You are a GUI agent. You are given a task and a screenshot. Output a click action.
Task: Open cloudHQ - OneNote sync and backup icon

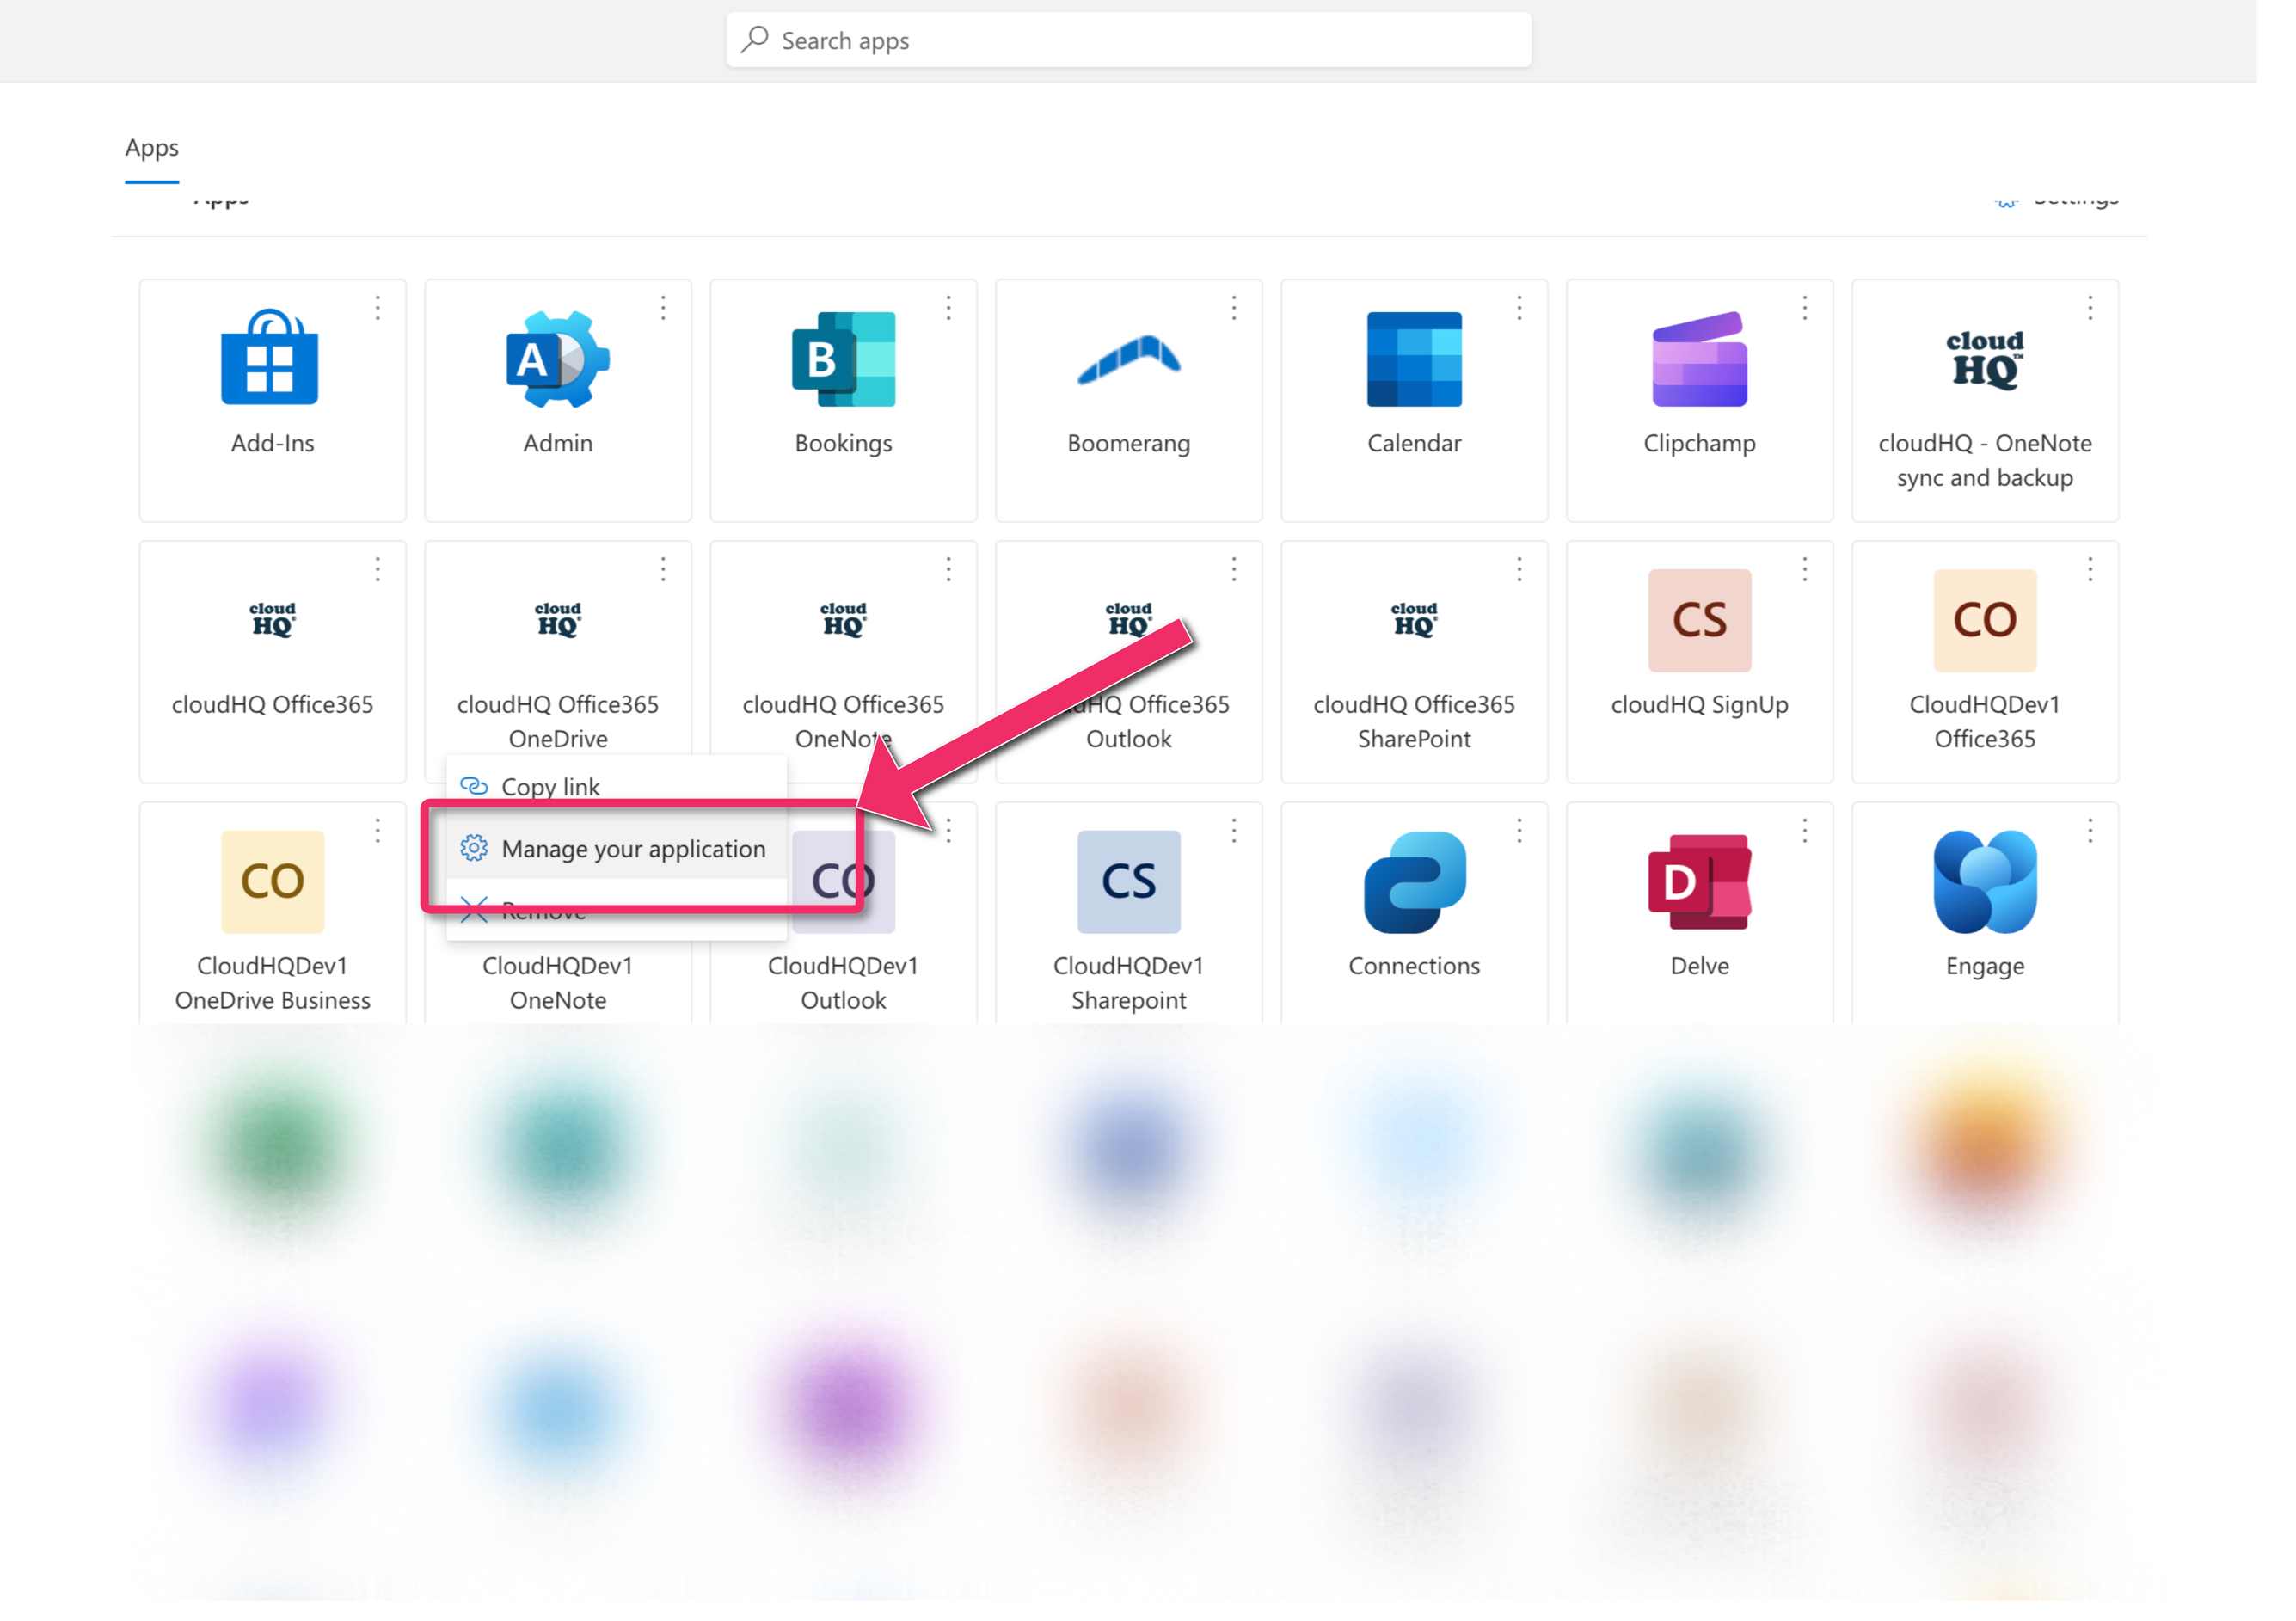point(1984,359)
